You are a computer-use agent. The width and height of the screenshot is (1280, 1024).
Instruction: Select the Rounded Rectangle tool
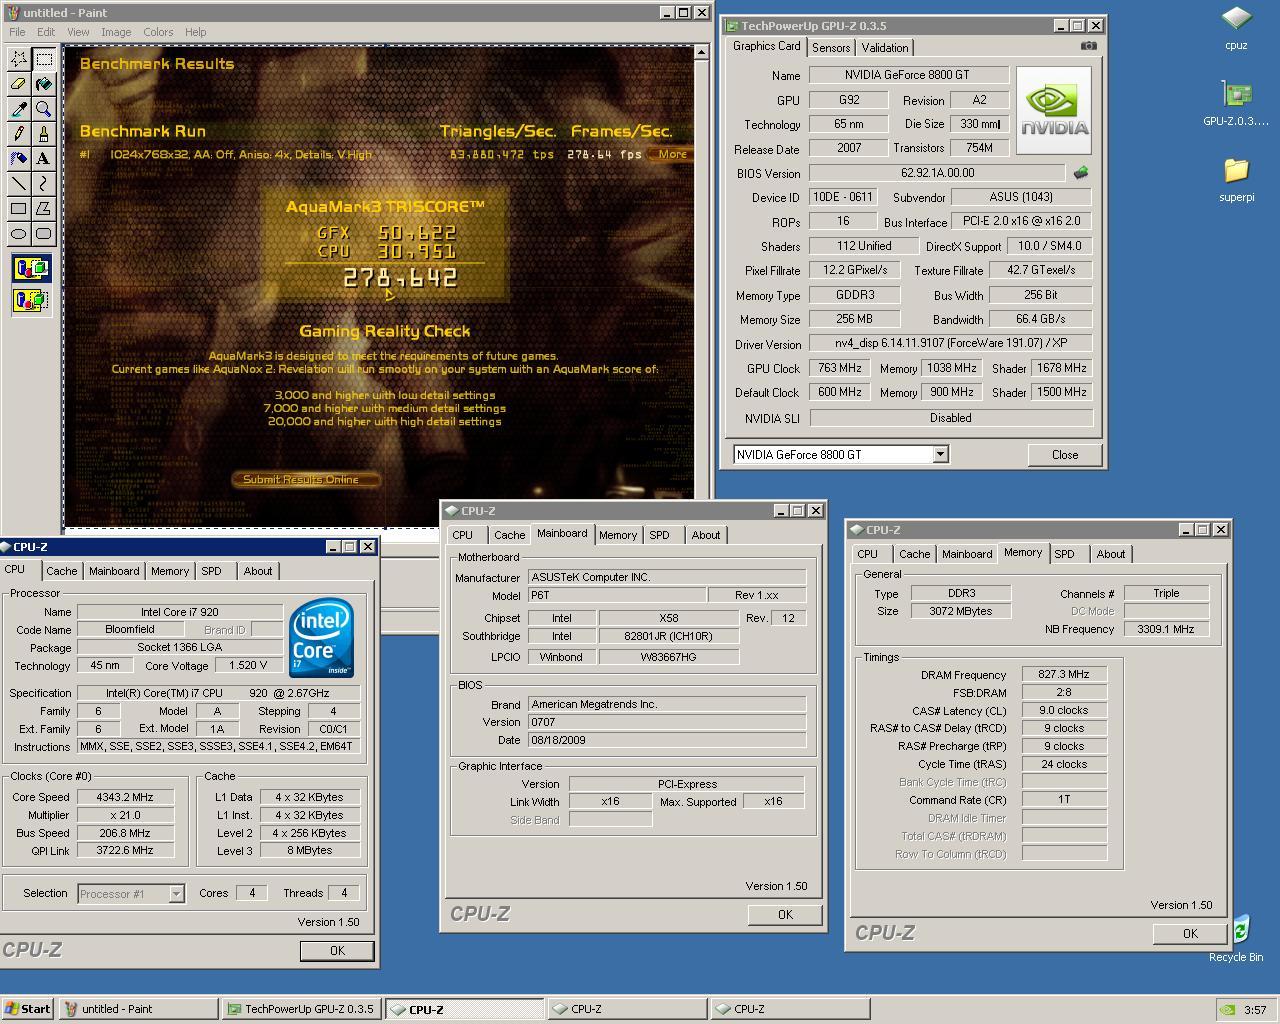pyautogui.click(x=44, y=233)
